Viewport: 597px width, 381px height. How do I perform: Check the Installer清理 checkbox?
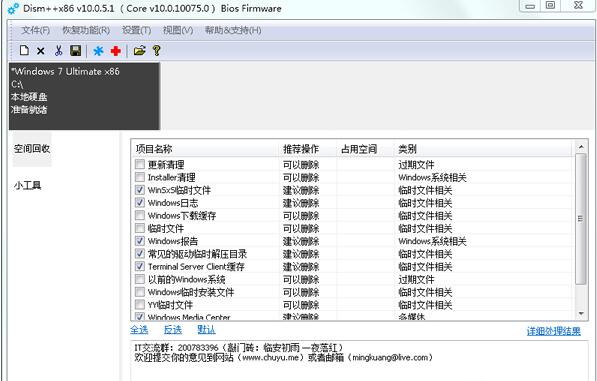(140, 177)
